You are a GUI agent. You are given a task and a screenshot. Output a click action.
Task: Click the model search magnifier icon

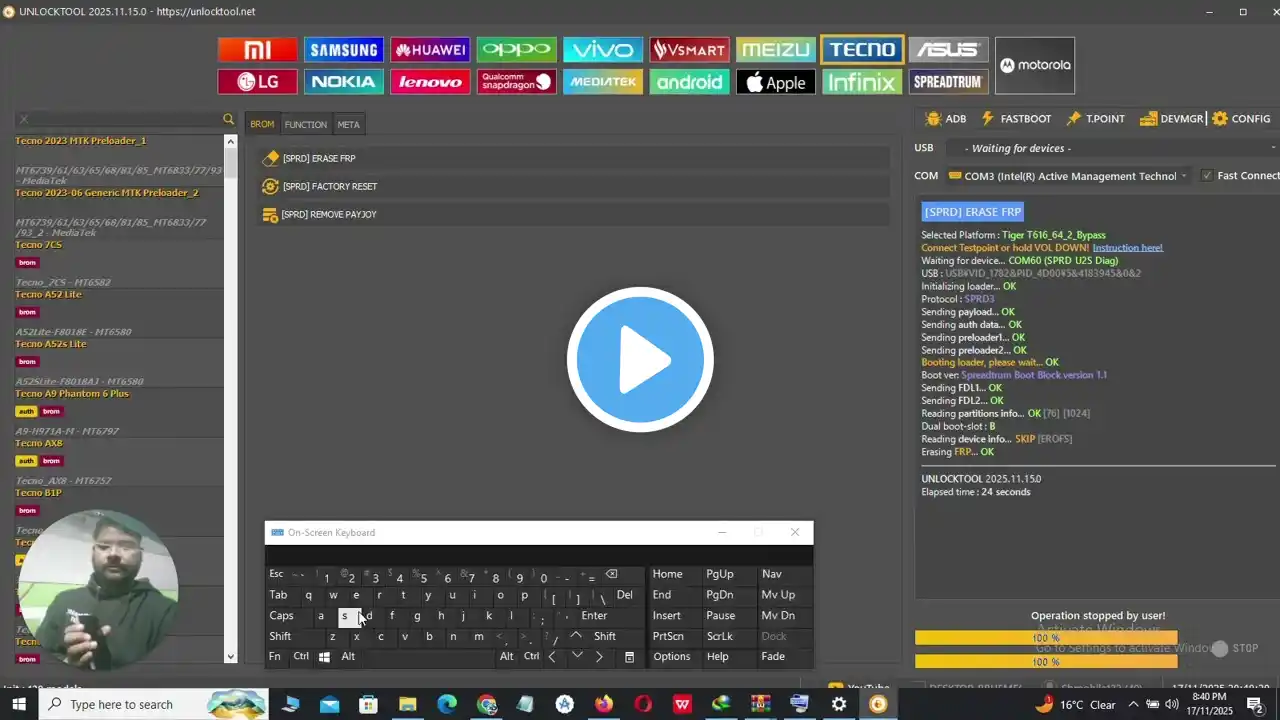tap(228, 120)
